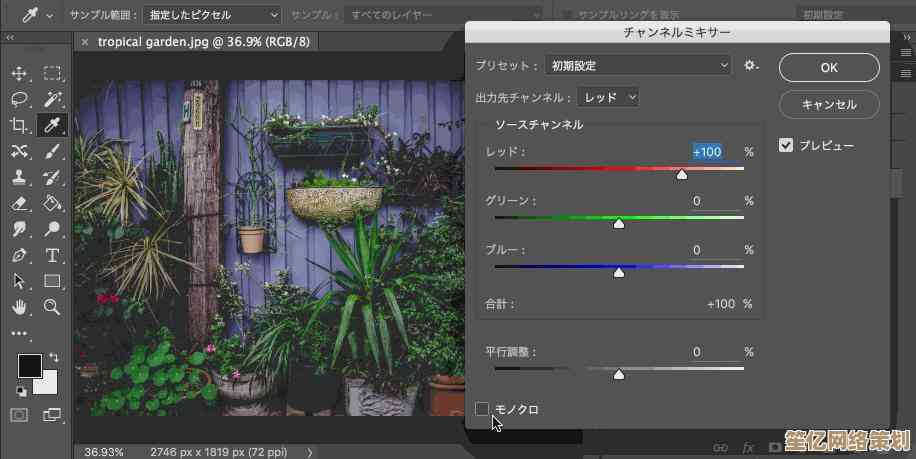Viewport: 916px width, 459px height.
Task: Choose the Type tool
Action: click(52, 255)
